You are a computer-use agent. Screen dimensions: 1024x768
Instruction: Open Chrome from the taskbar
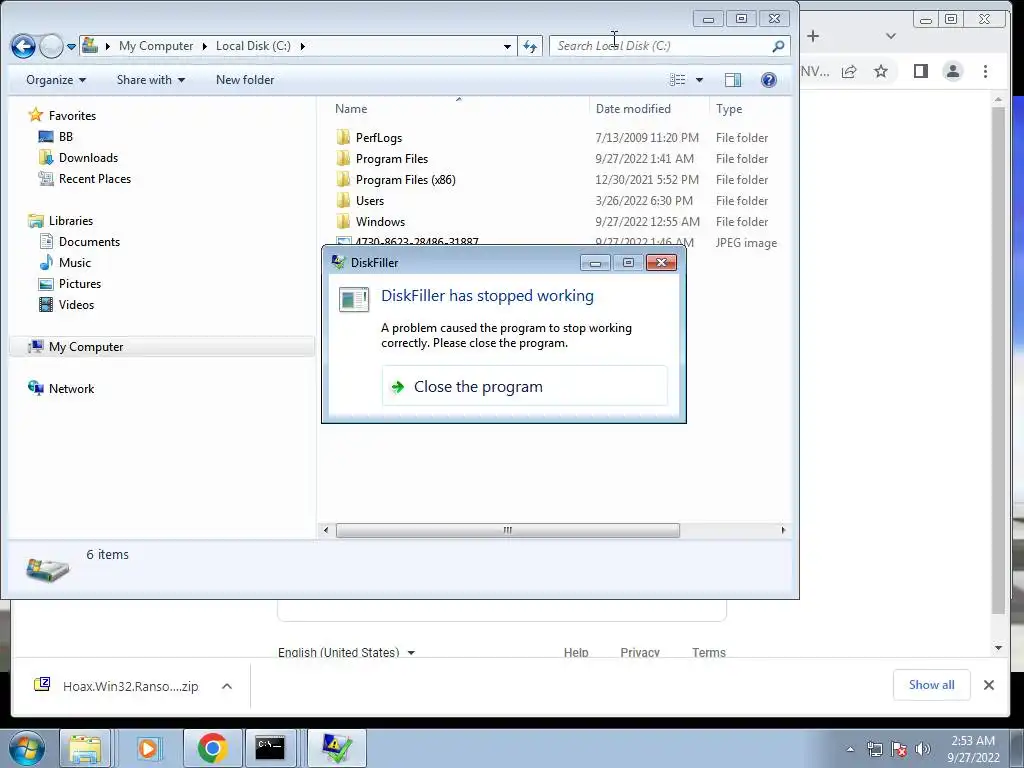pyautogui.click(x=213, y=748)
